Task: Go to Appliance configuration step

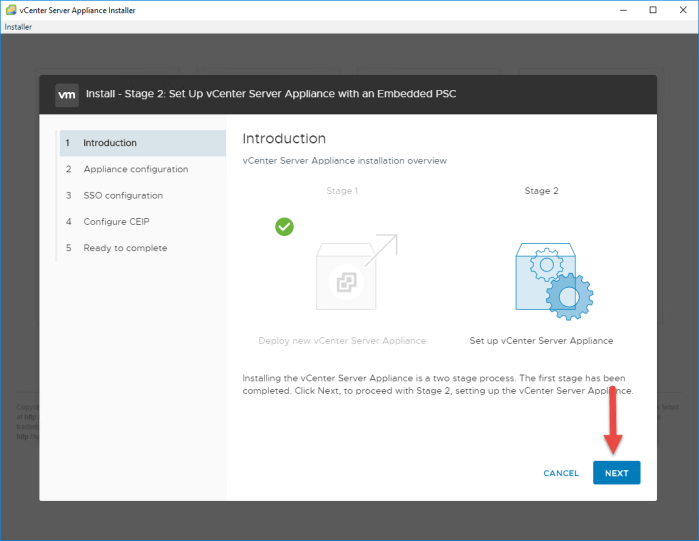Action: (x=135, y=169)
